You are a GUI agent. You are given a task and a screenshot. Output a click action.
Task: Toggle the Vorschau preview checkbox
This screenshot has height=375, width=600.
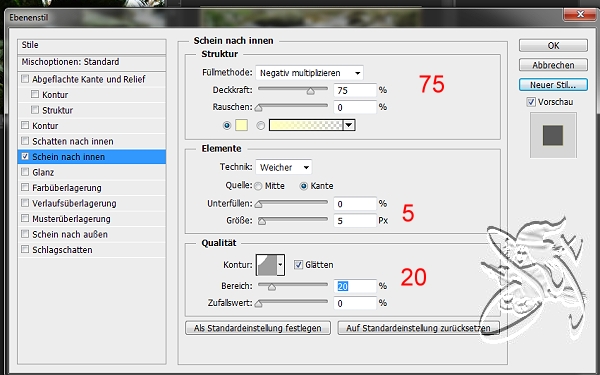tap(531, 102)
